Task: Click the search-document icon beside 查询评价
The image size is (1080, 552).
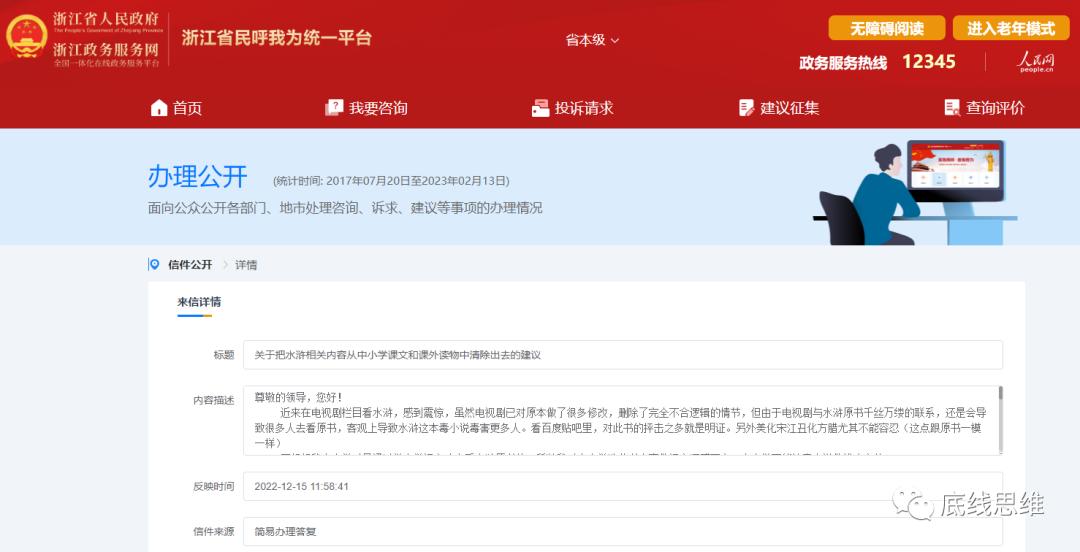Action: (952, 108)
